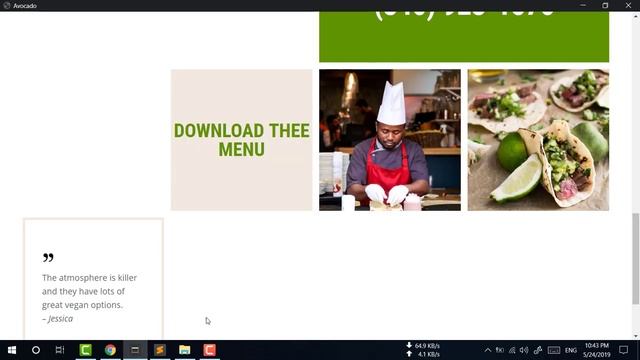Click the network speed meter in taskbar

[423, 350]
